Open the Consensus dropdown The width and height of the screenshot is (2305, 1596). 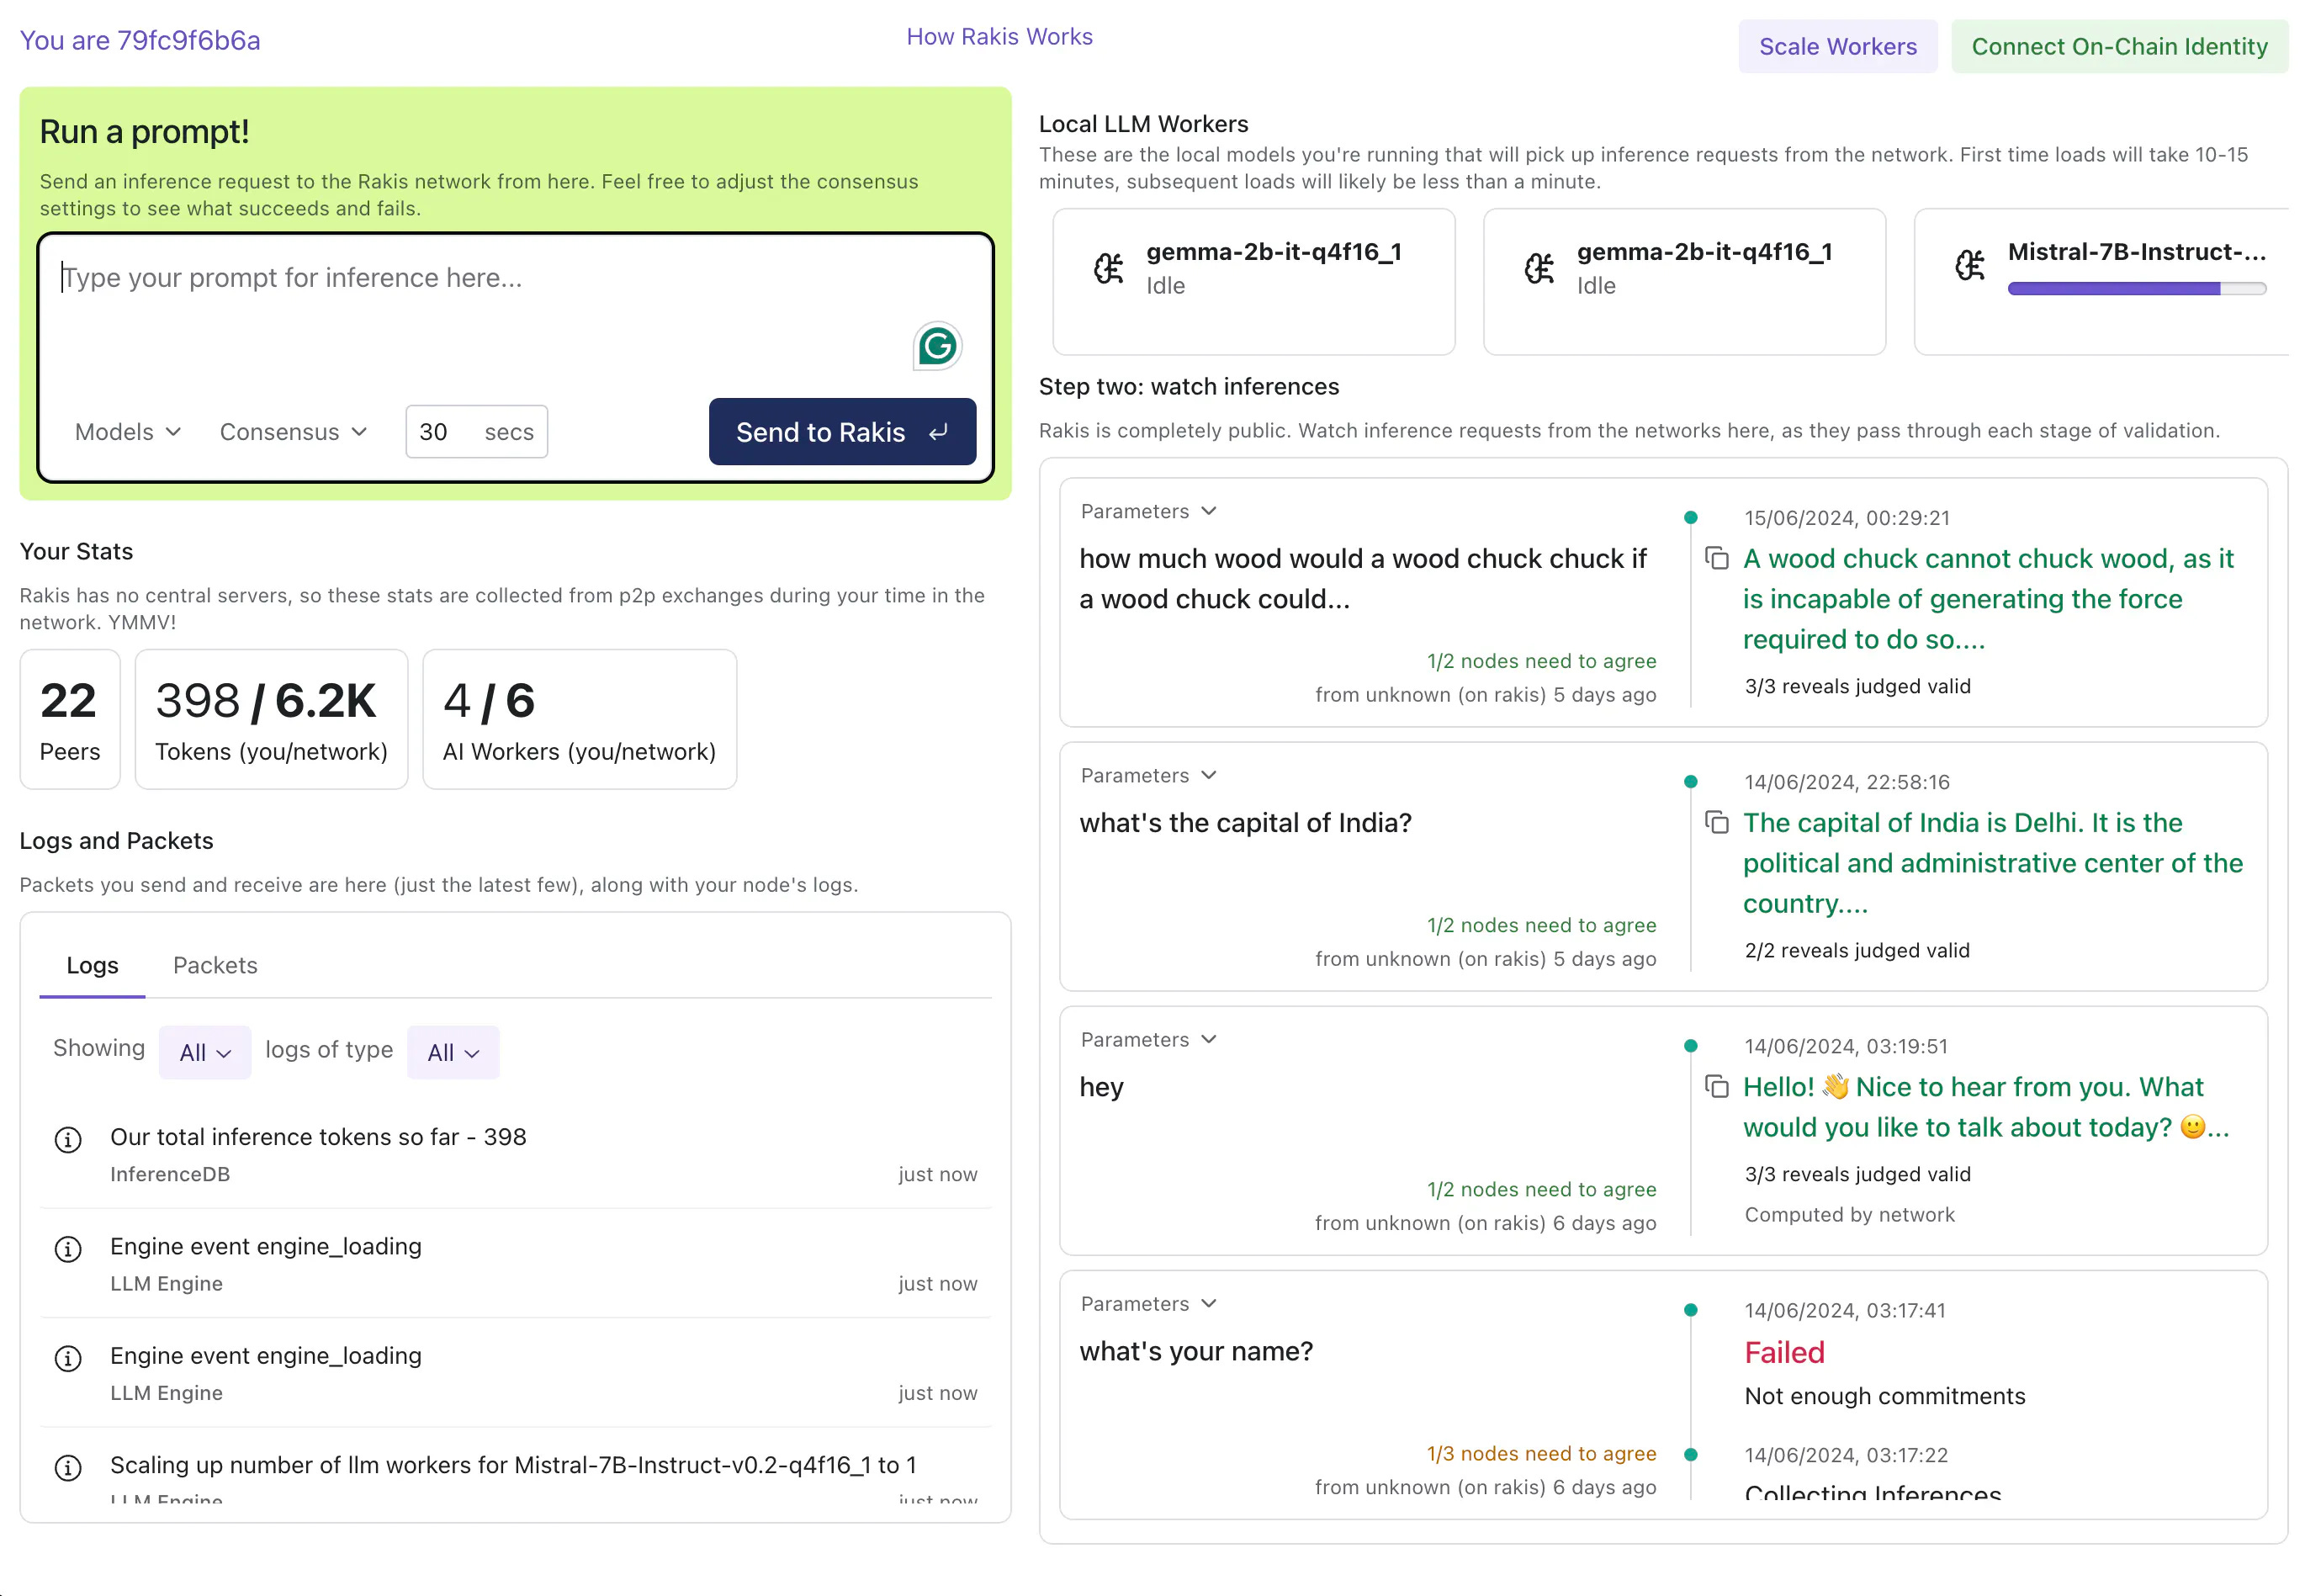293,432
